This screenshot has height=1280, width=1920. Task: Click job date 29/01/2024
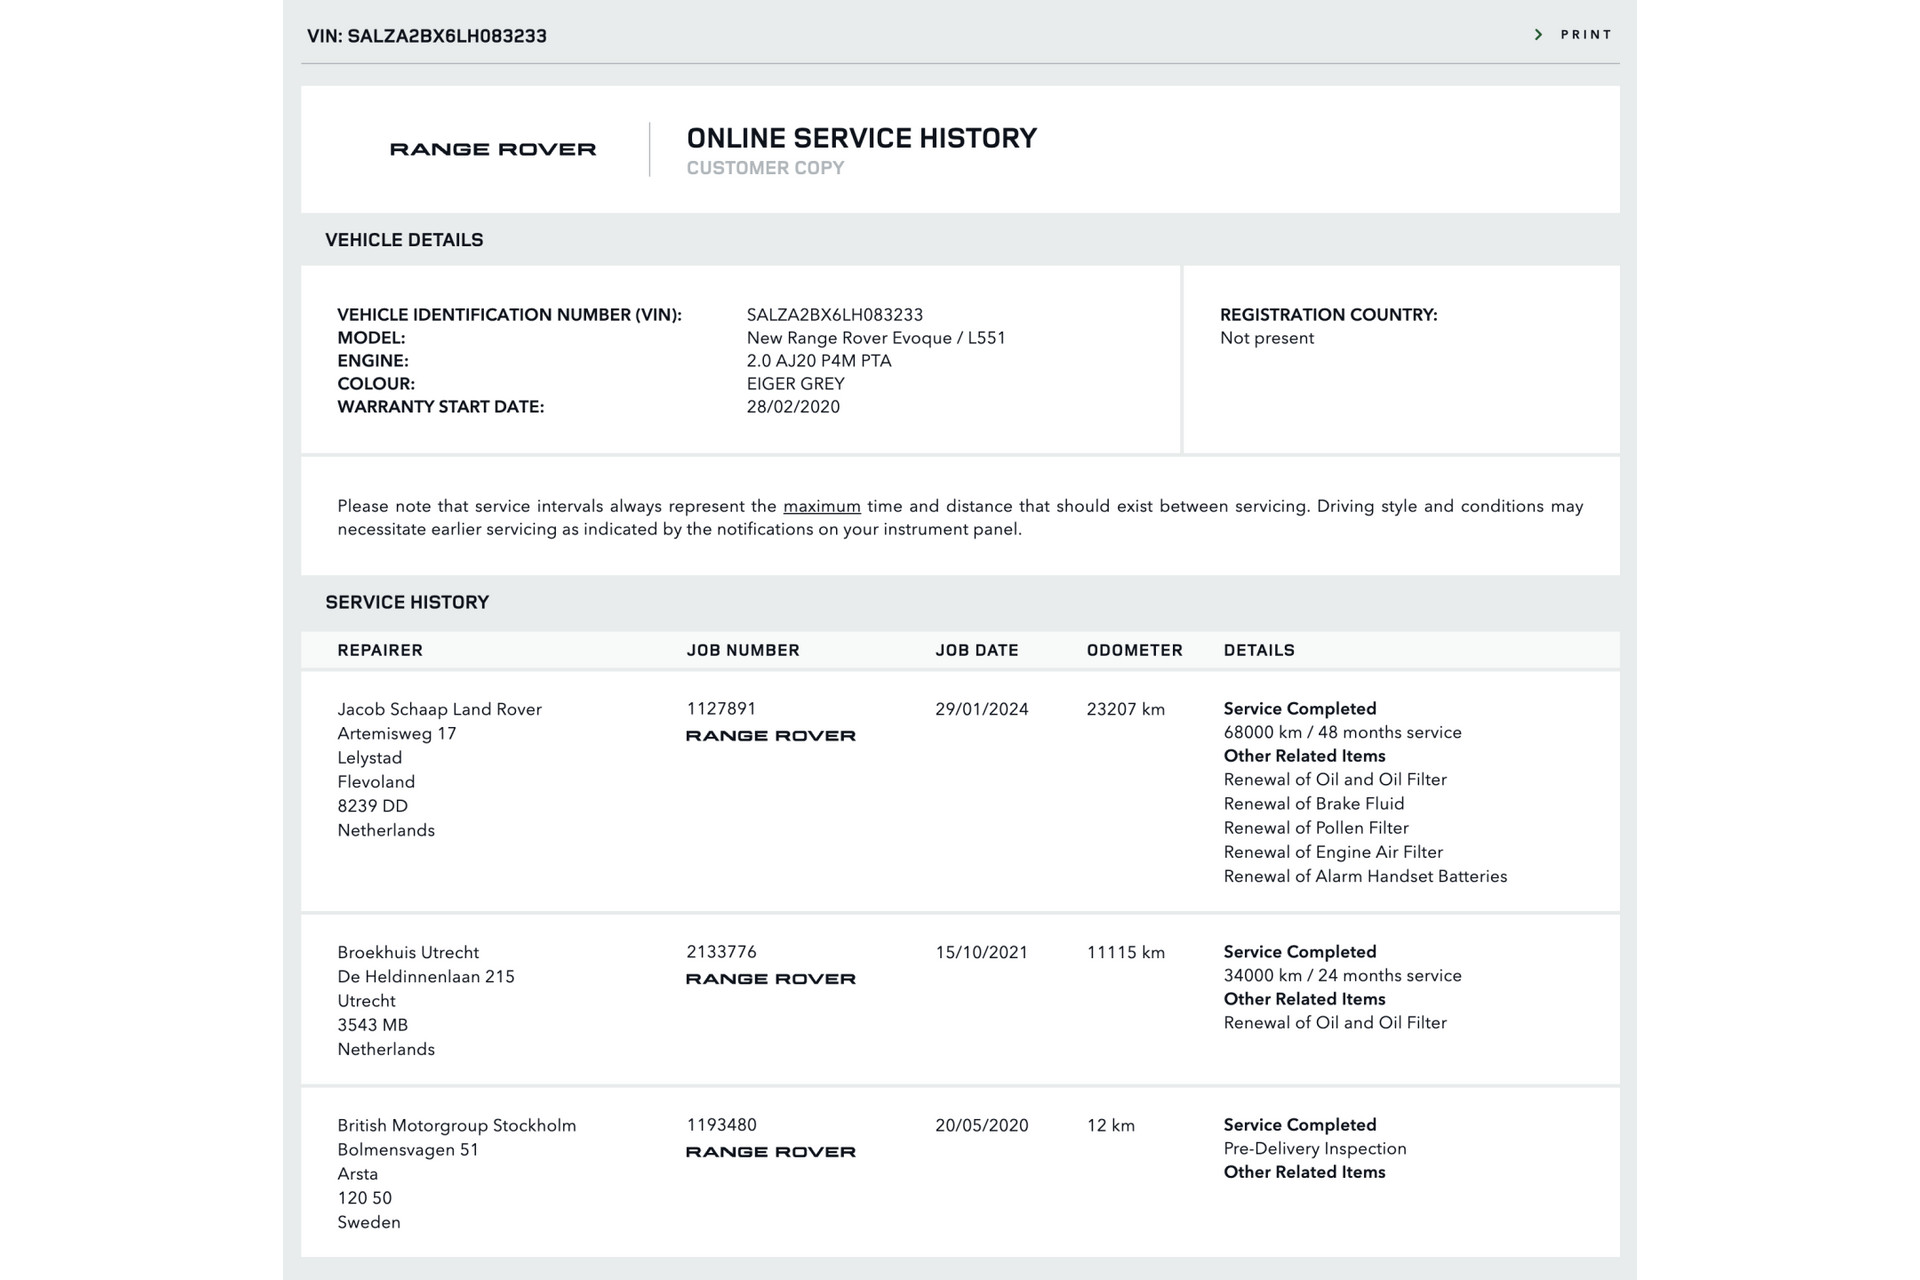[x=981, y=709]
